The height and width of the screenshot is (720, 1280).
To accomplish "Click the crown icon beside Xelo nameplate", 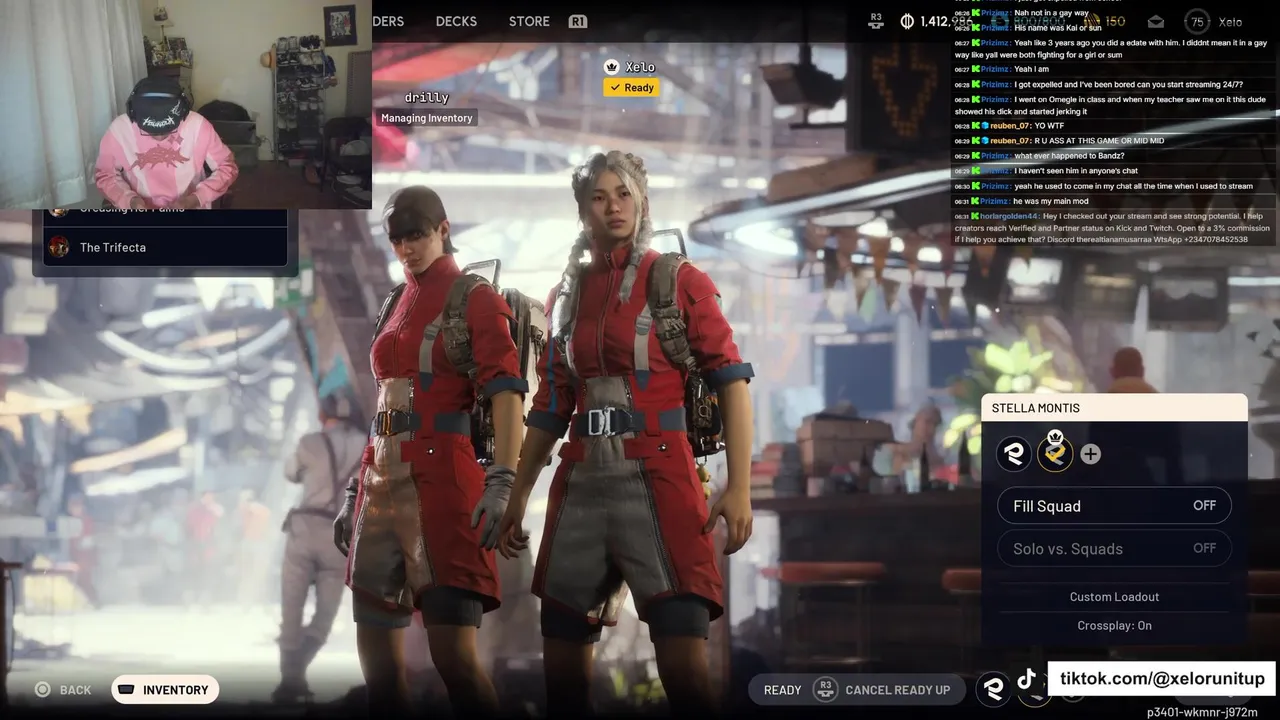I will (612, 67).
